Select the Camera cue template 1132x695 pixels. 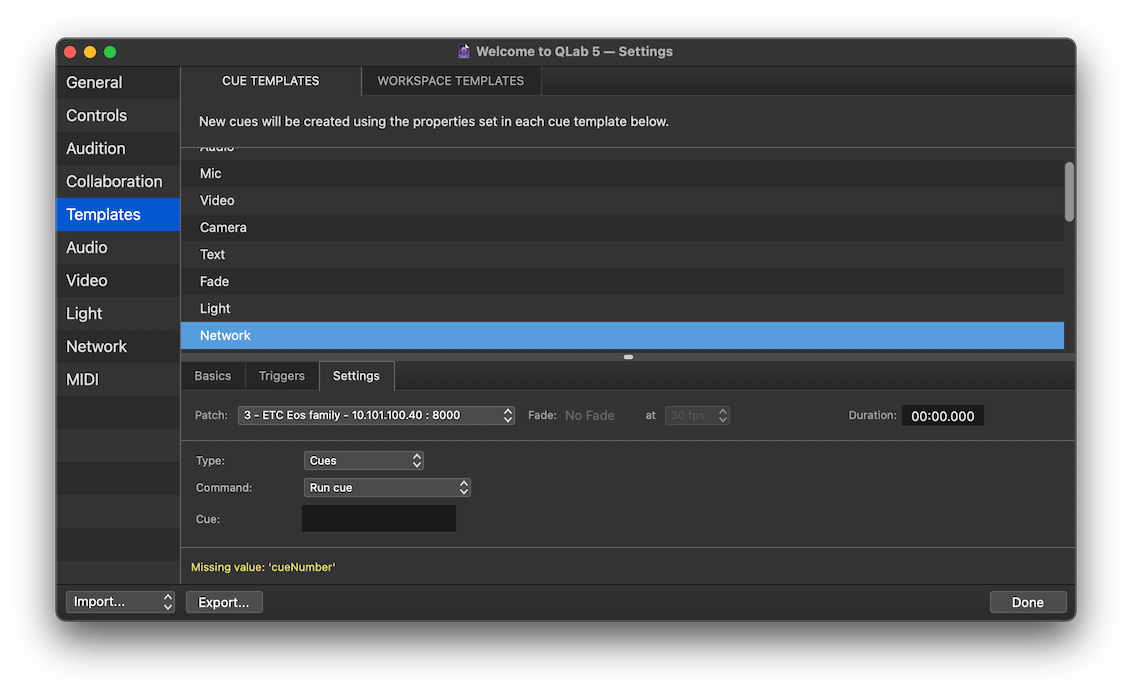(622, 227)
